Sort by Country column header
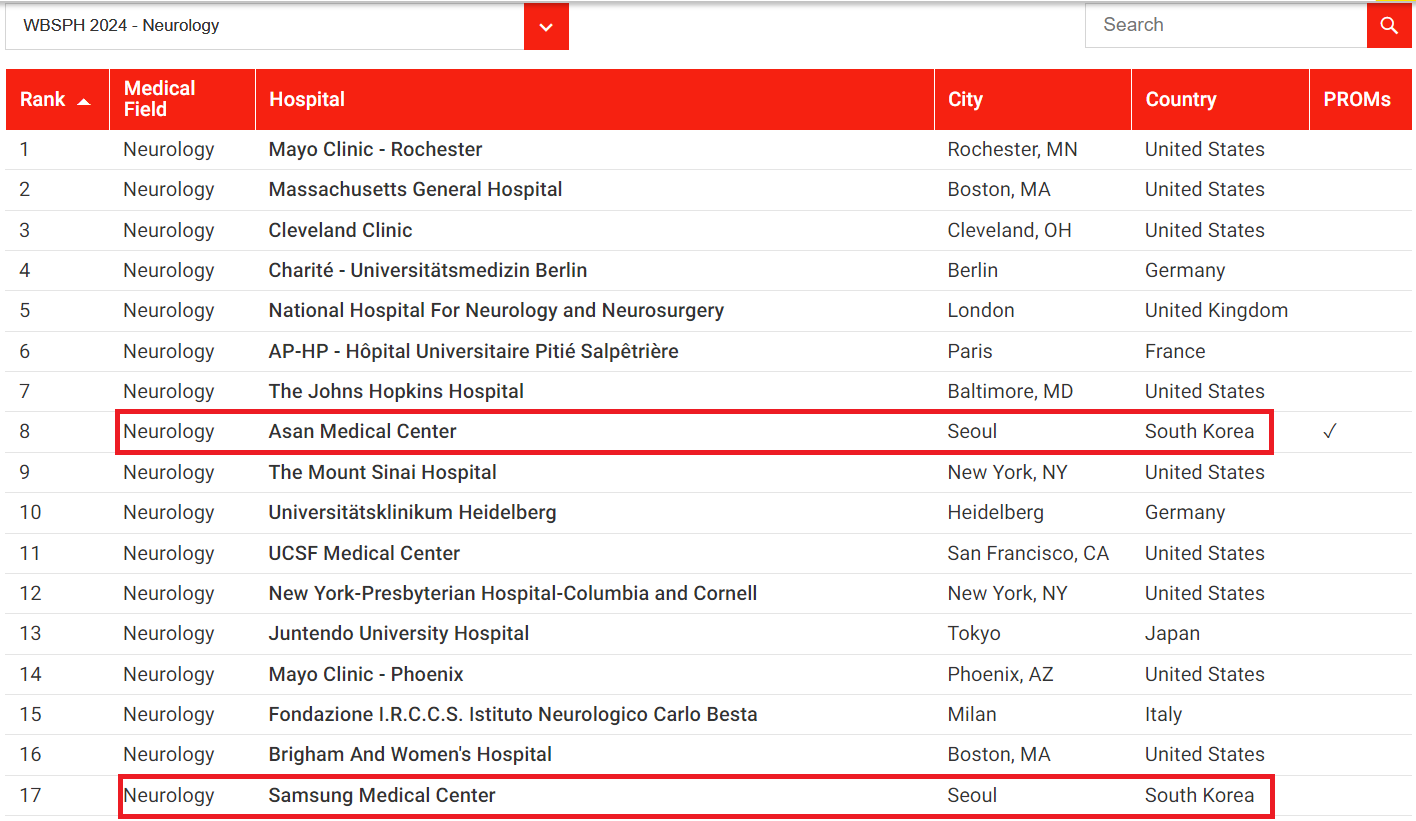Viewport: 1416px width, 821px height. (1220, 99)
